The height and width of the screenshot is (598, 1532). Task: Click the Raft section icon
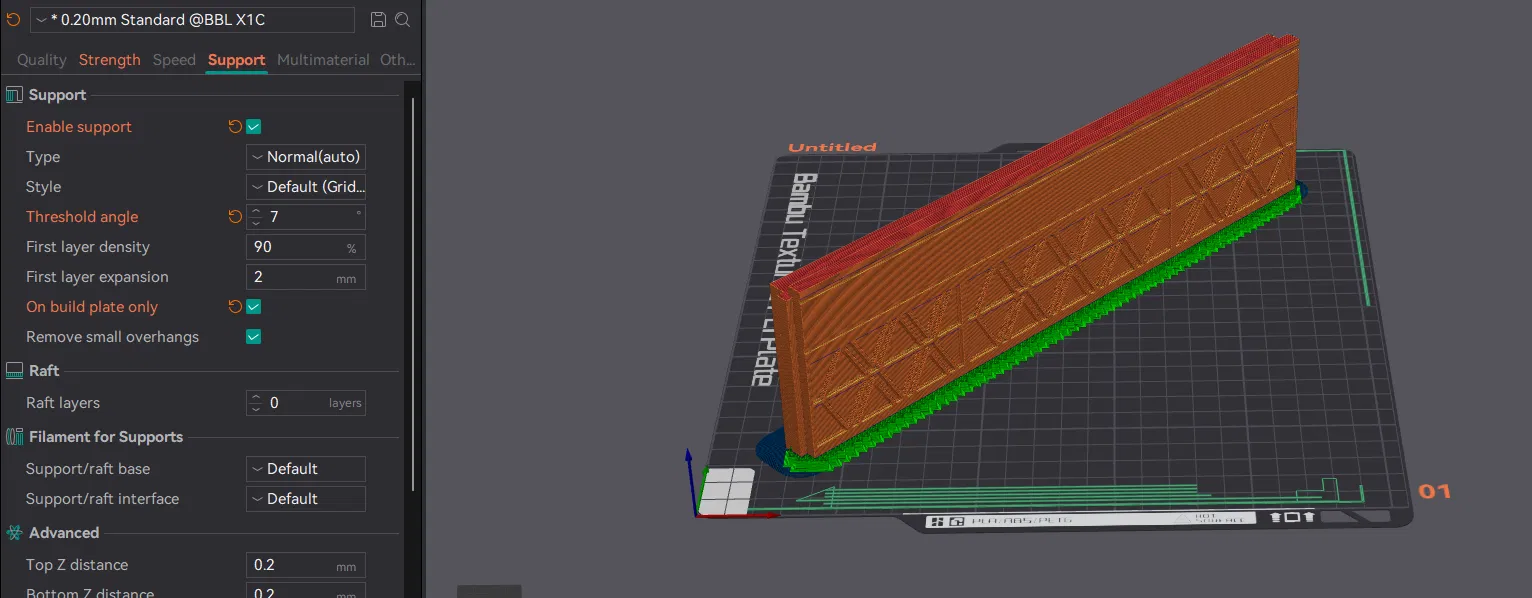click(14, 371)
